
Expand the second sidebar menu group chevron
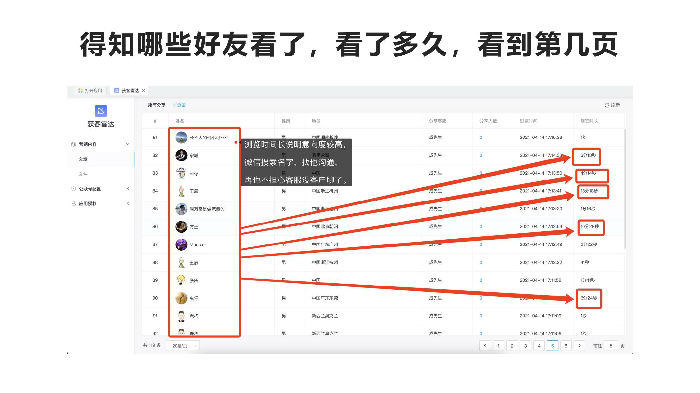(x=128, y=189)
